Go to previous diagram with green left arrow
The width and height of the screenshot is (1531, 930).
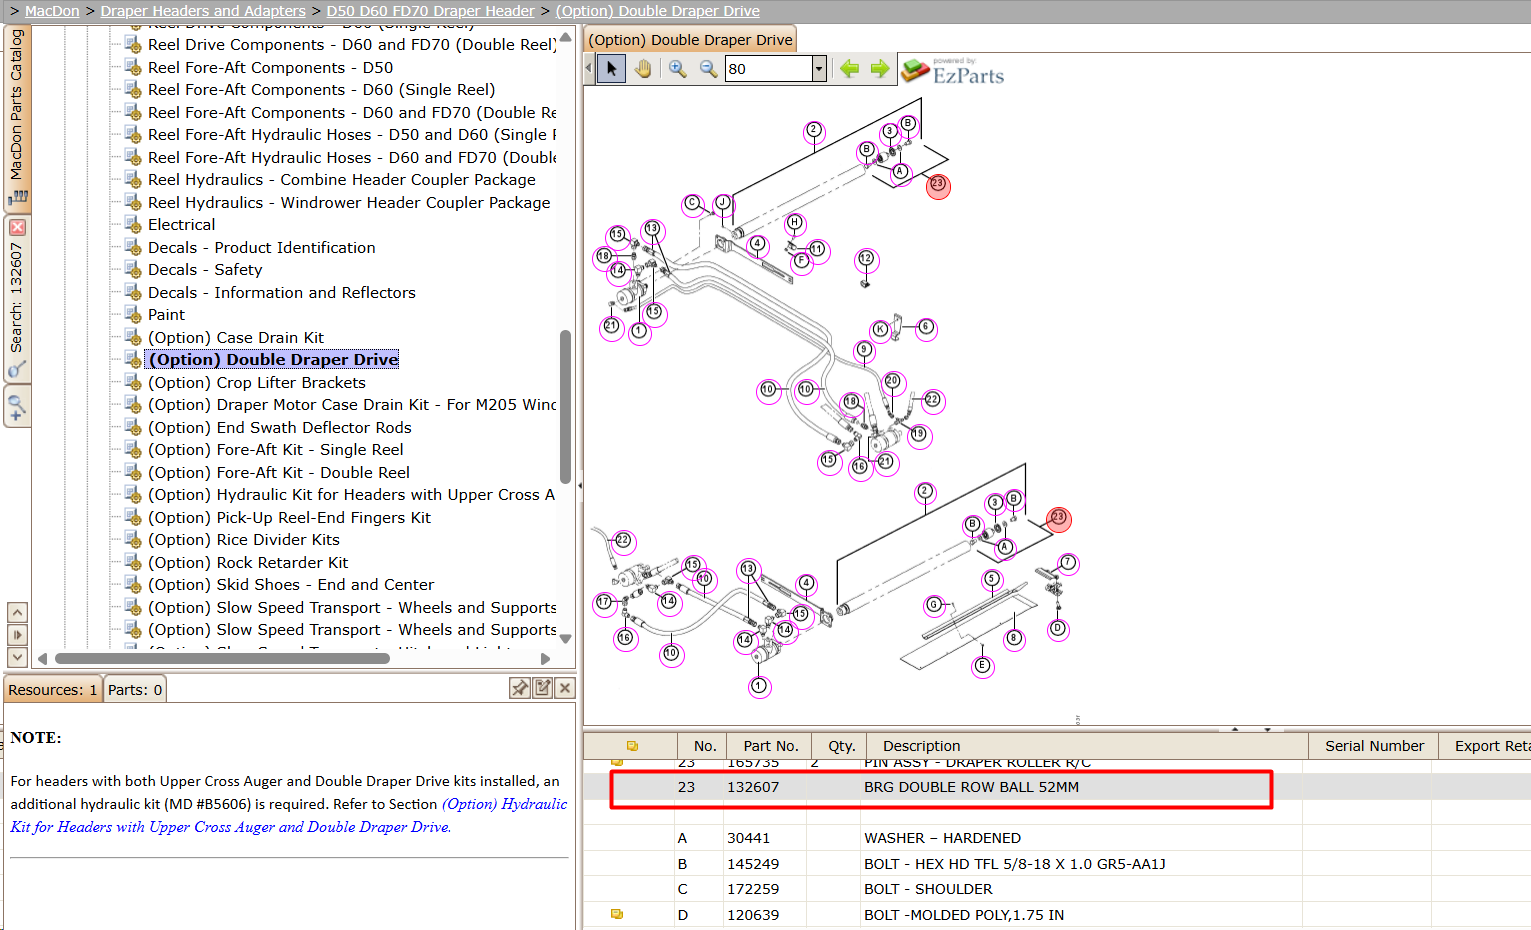click(850, 69)
